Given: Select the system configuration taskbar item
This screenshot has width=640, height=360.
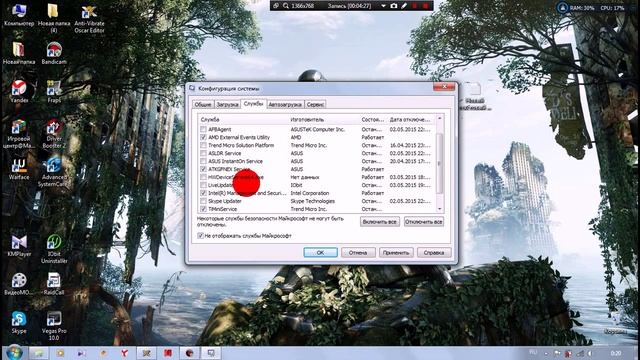Looking at the screenshot, I should [211, 353].
